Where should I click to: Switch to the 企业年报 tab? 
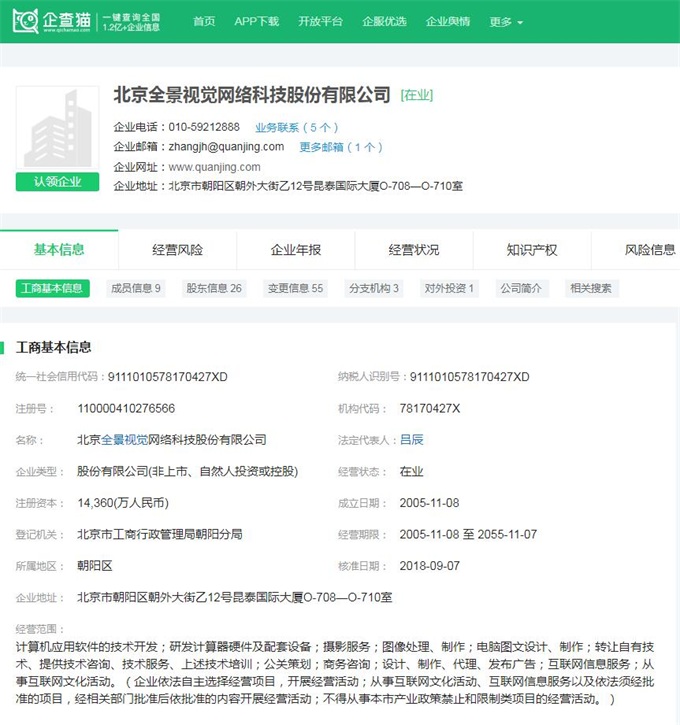click(x=296, y=250)
